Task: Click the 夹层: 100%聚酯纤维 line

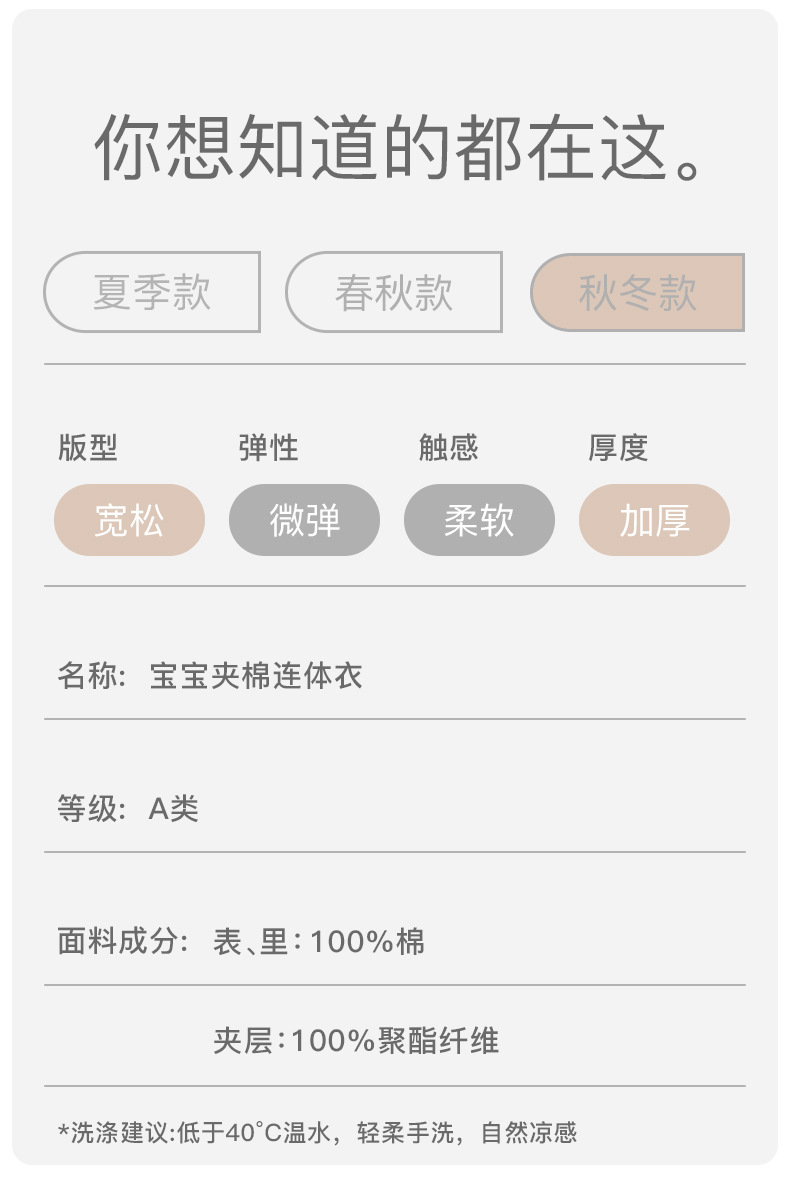Action: (x=355, y=1041)
